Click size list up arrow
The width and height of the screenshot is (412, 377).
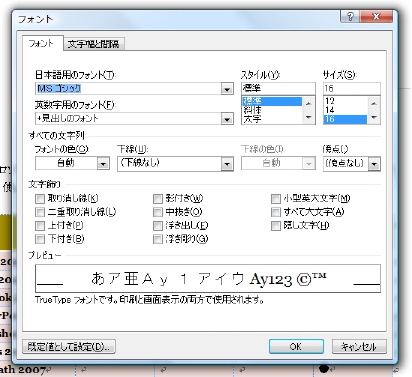[374, 104]
